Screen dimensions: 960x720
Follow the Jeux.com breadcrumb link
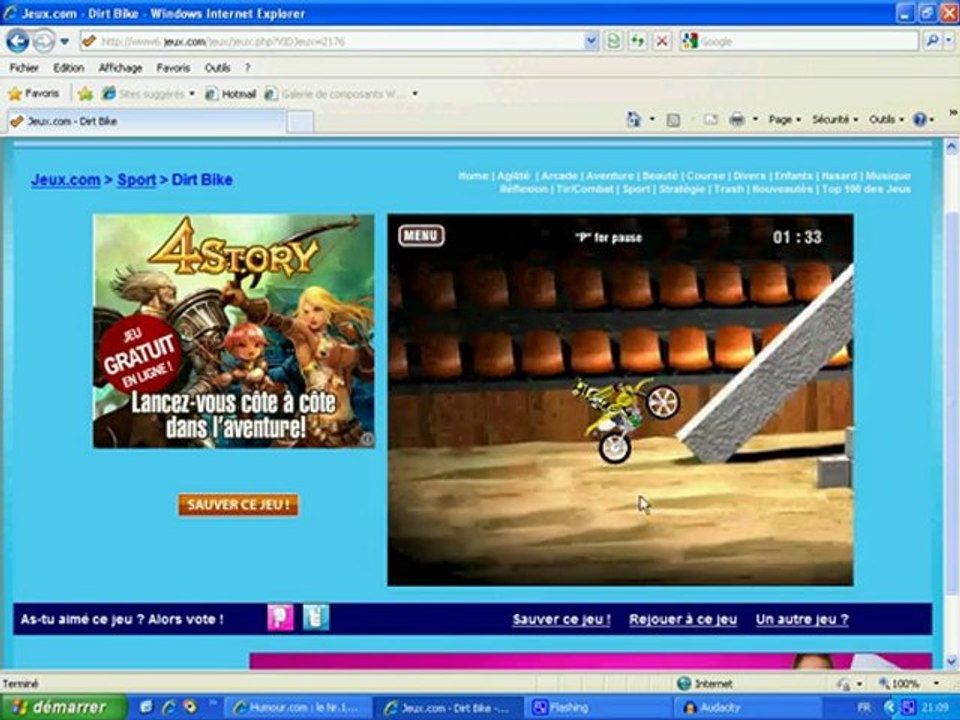click(66, 180)
